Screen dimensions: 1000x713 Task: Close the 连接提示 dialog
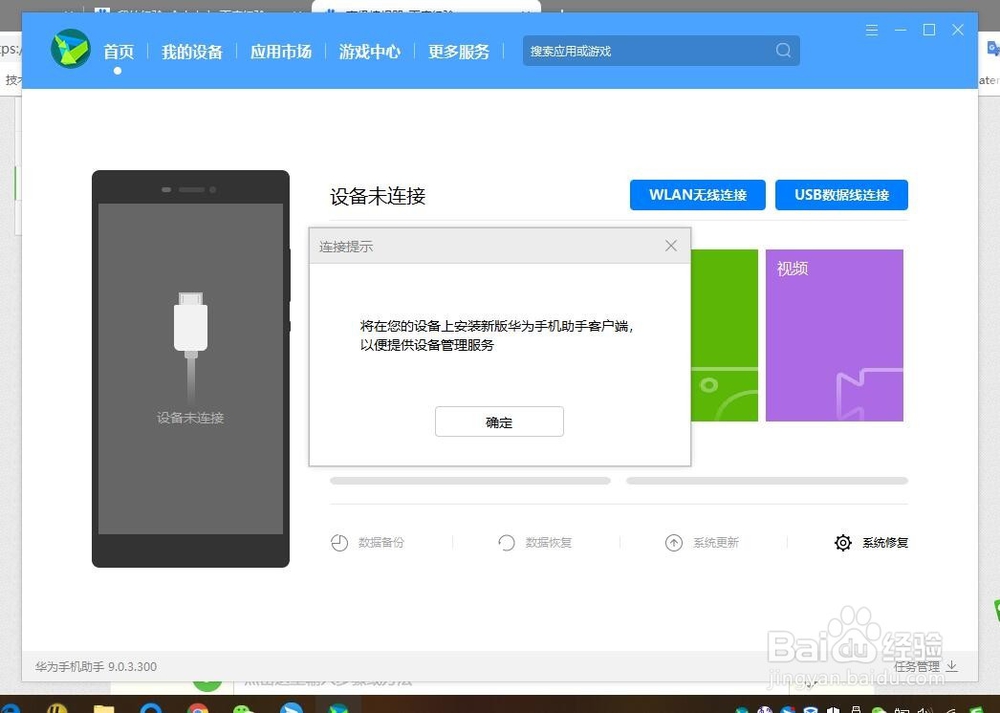[671, 246]
